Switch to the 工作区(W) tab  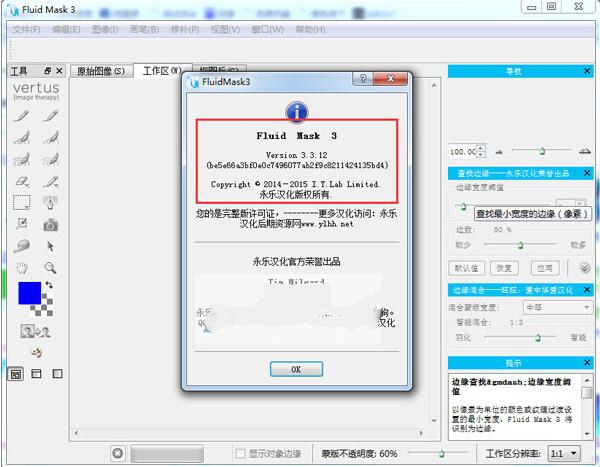(x=162, y=71)
